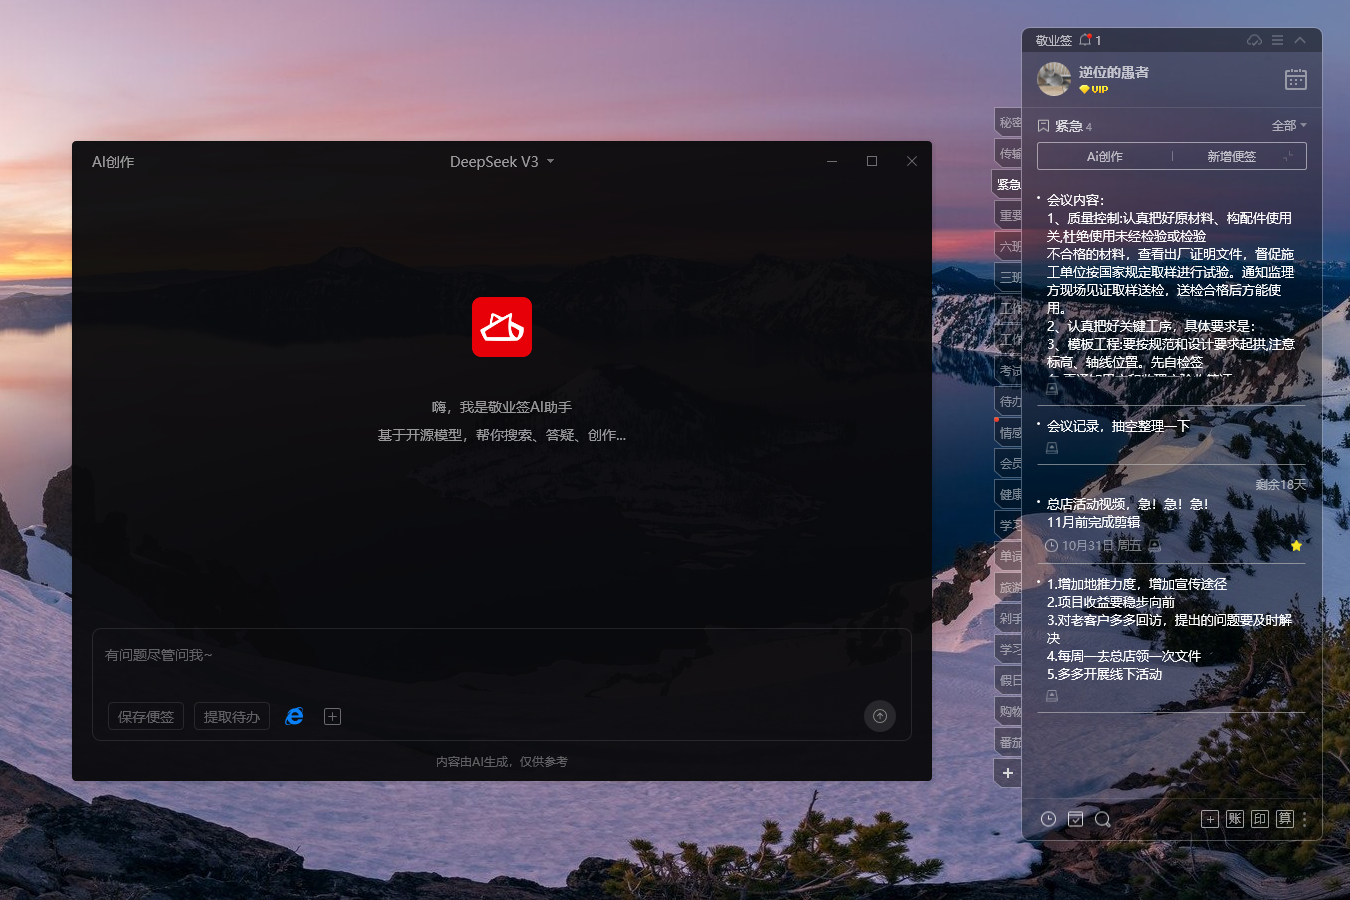Click the notification bell in title bar

[x=1085, y=40]
